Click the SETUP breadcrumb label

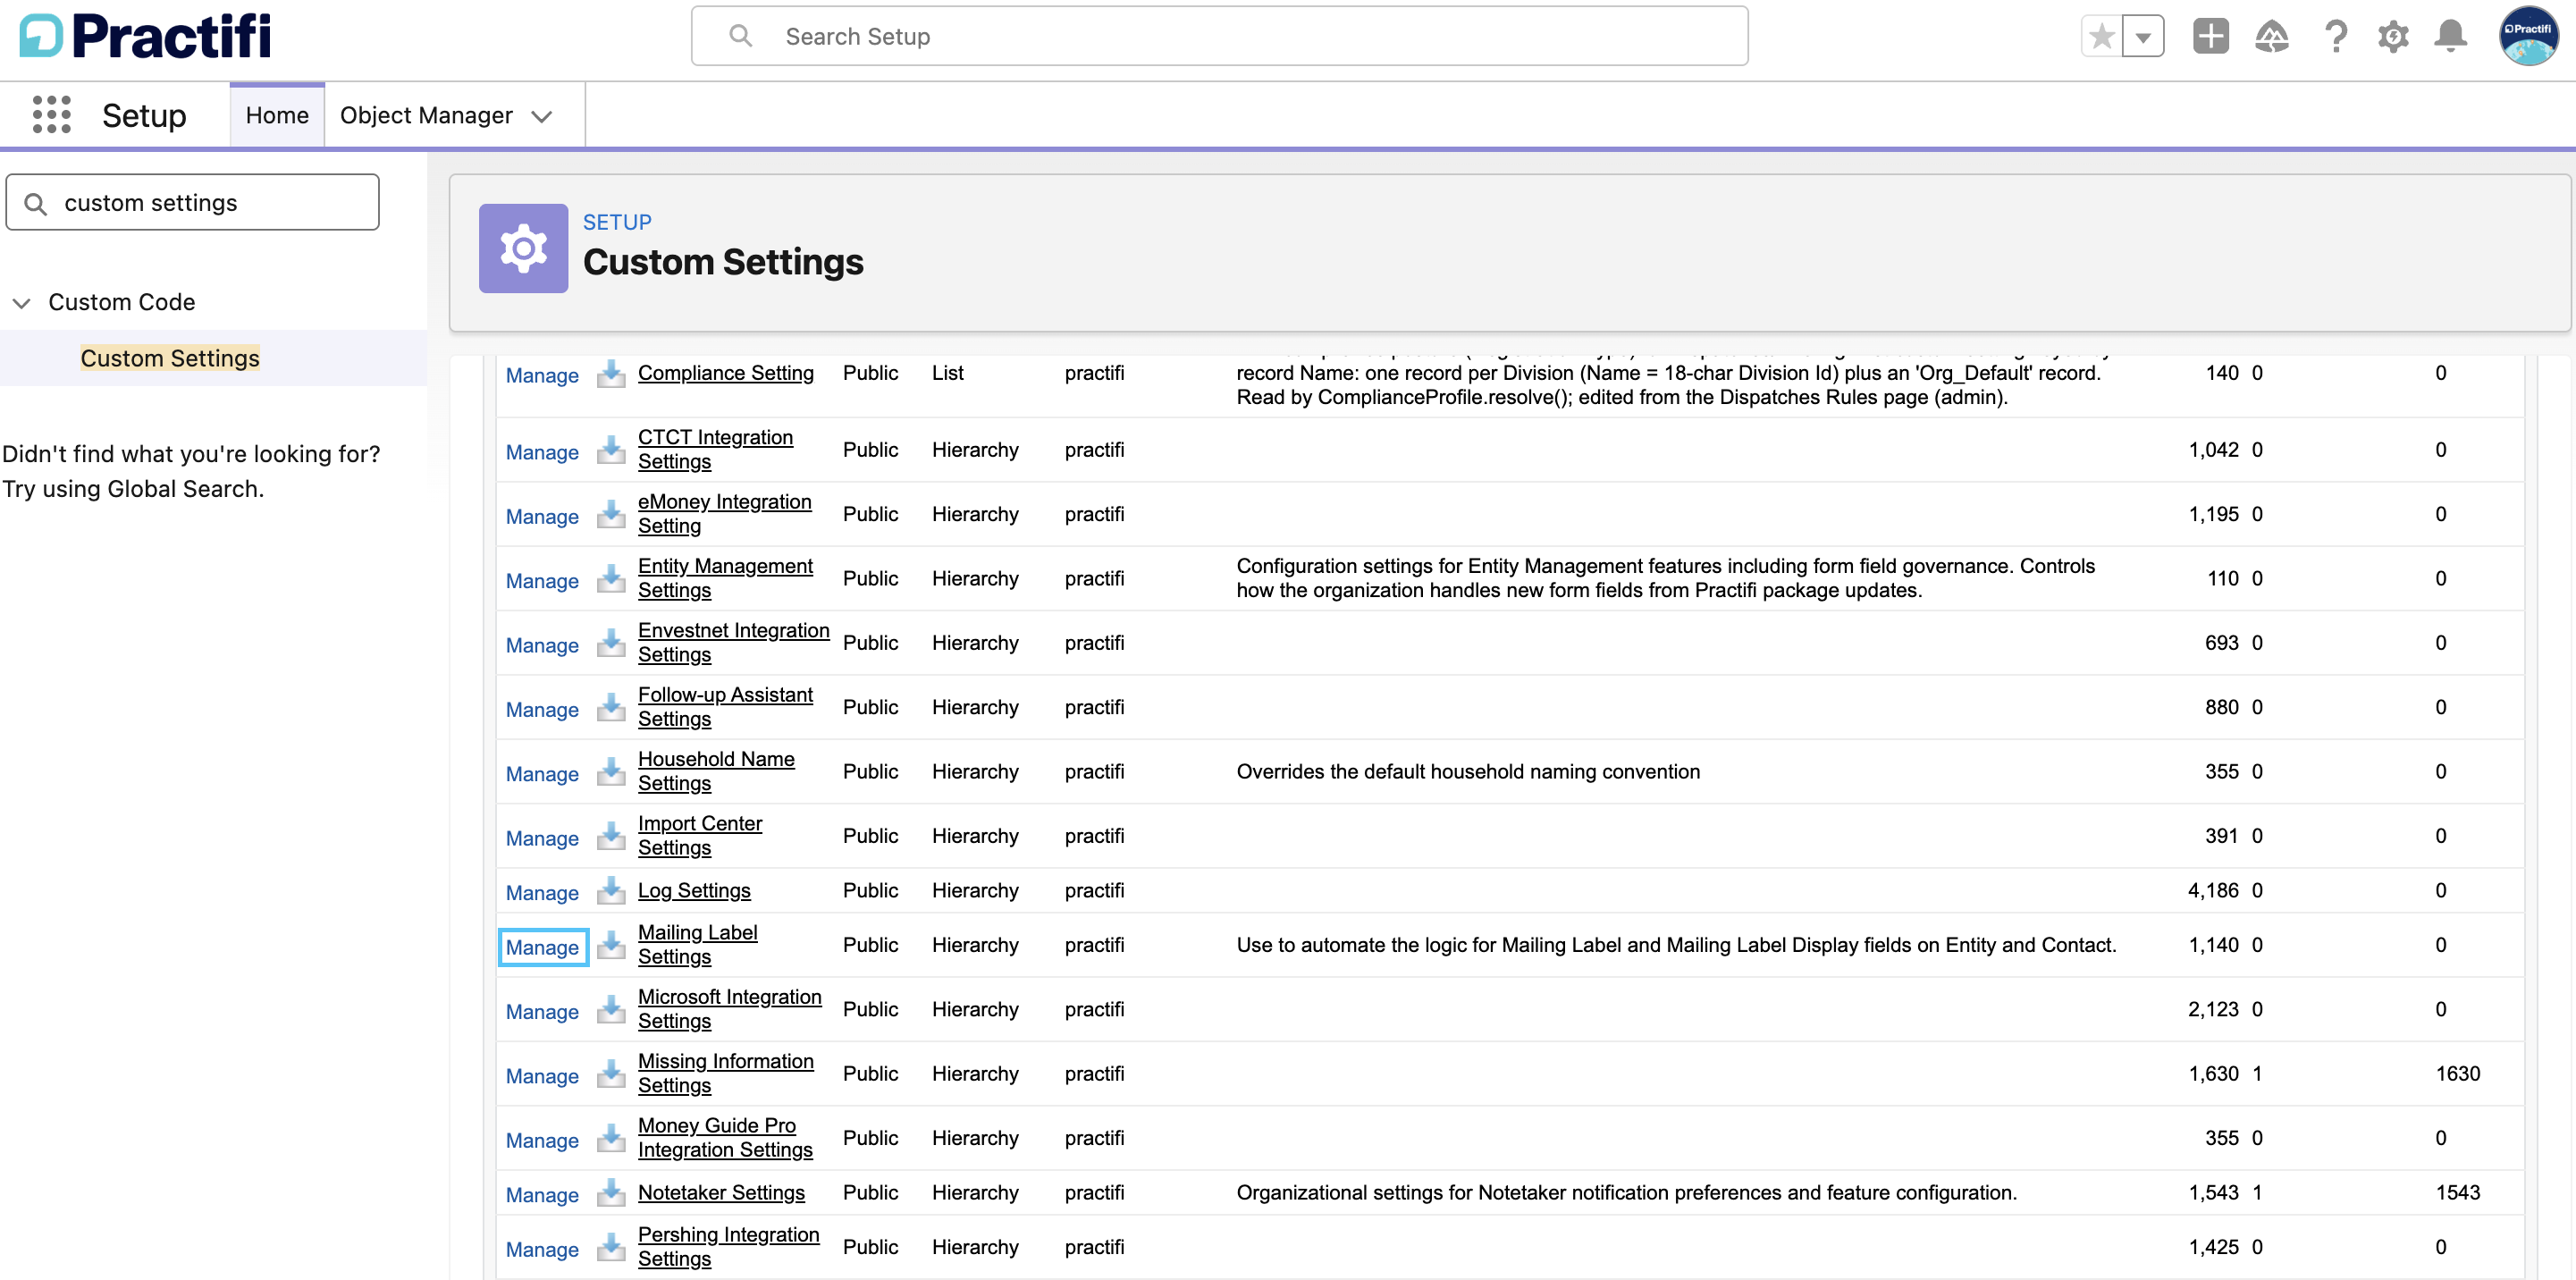pyautogui.click(x=617, y=222)
